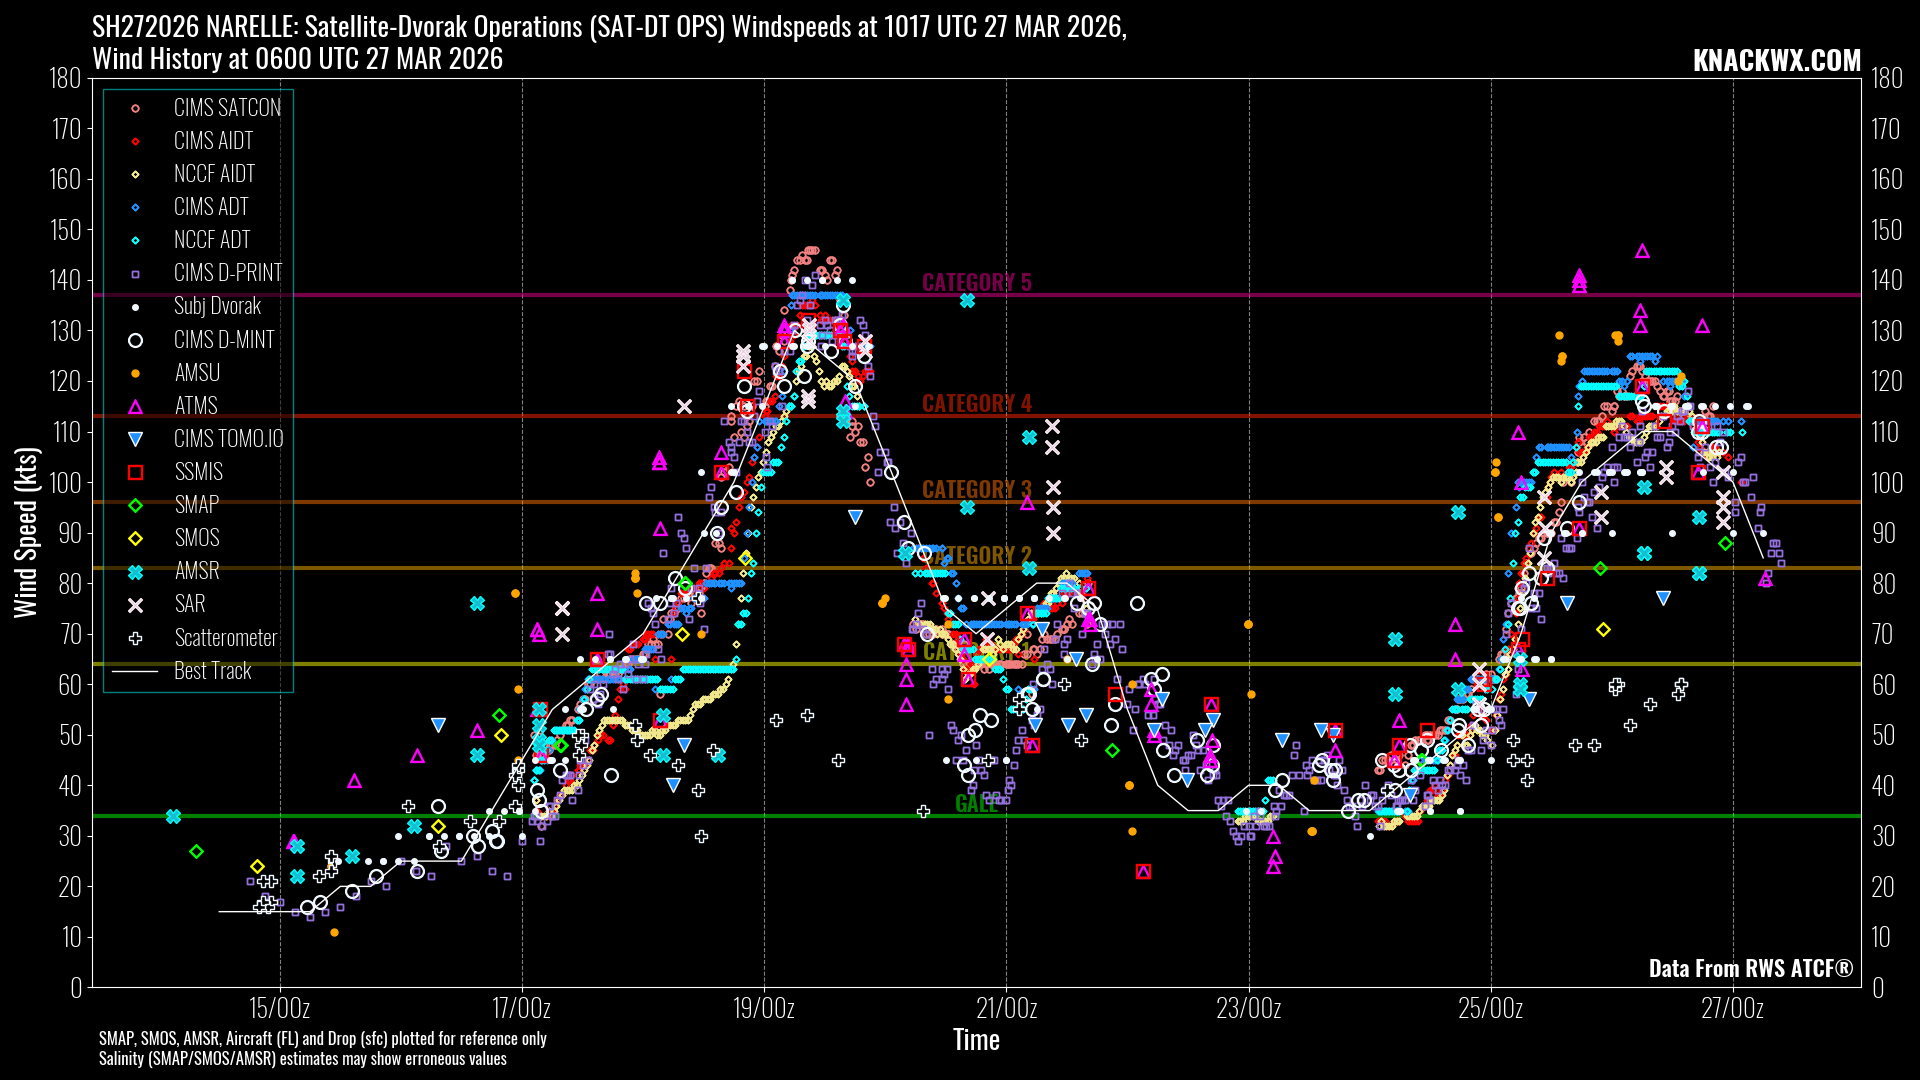Click the CATEGORY 4 threshold label

click(976, 404)
